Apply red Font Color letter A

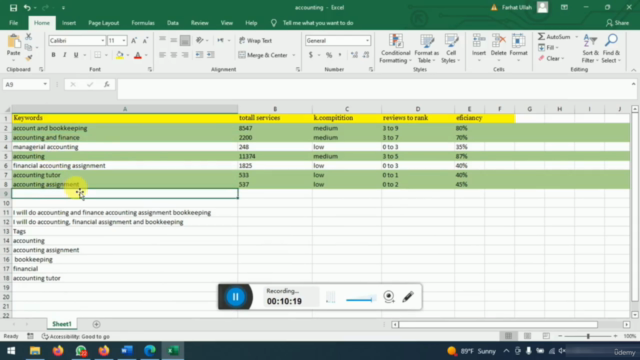click(138, 55)
